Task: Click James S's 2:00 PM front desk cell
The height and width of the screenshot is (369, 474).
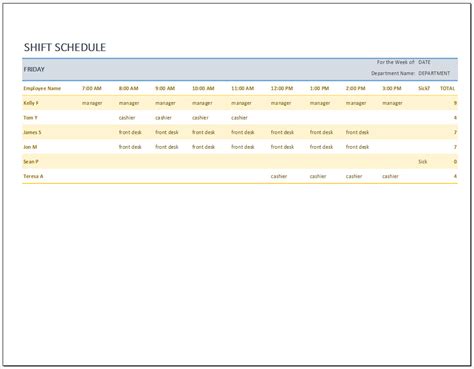Action: point(357,132)
